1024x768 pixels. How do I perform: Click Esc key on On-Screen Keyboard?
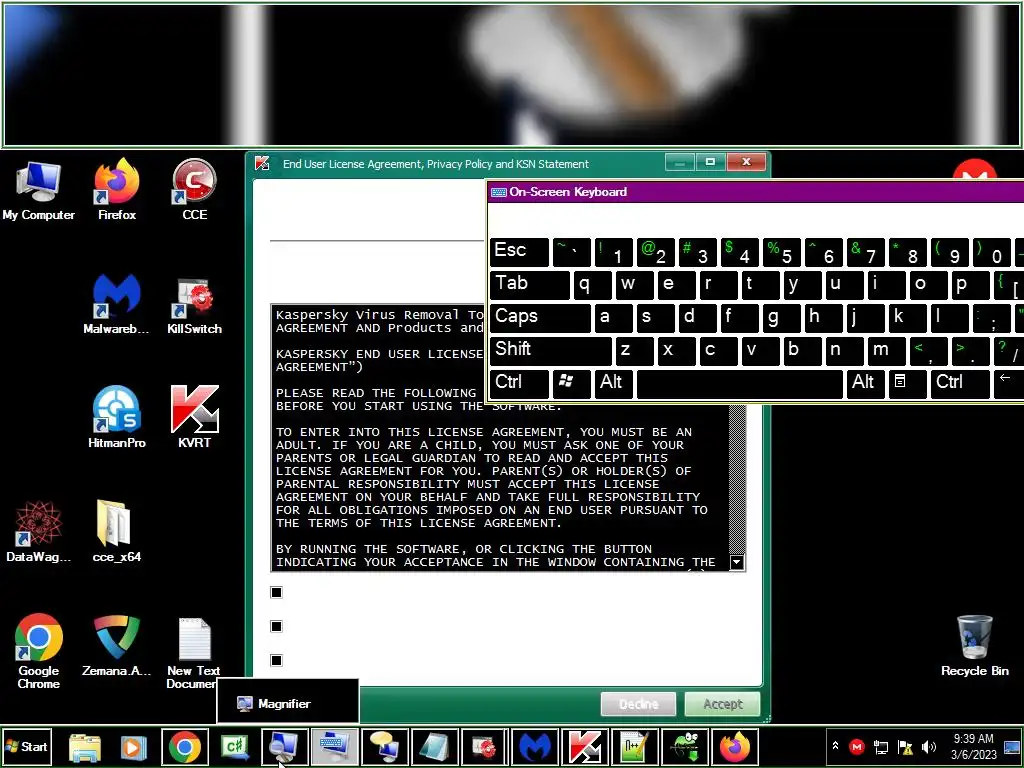tap(519, 251)
